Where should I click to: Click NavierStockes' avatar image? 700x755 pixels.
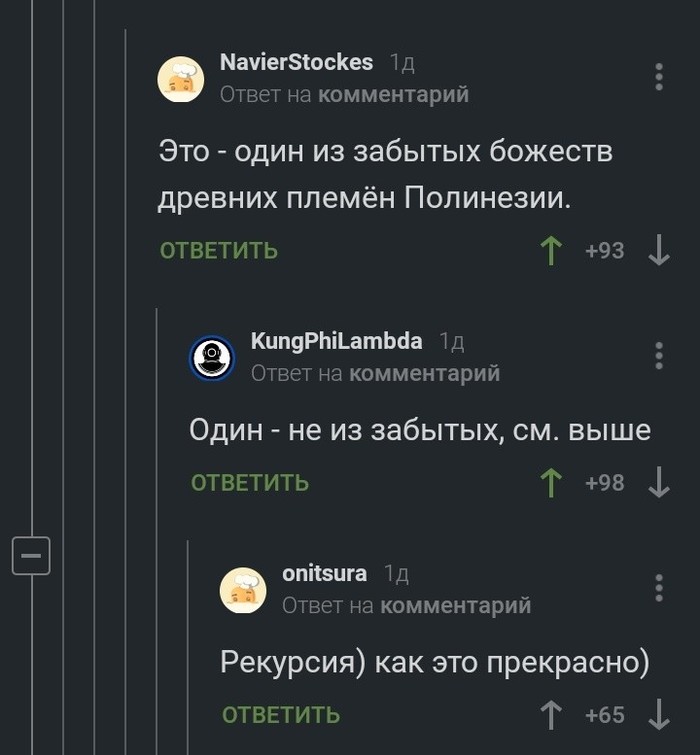click(x=181, y=78)
